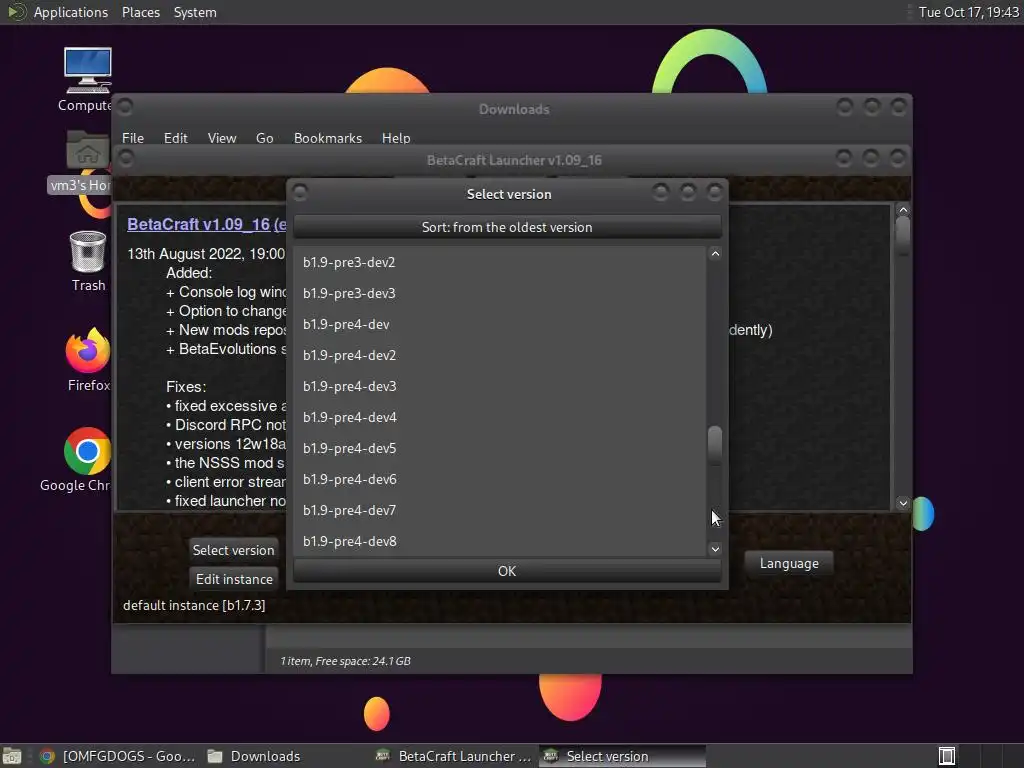1024x768 pixels.
Task: Click Select version button in launcher
Action: 233,550
